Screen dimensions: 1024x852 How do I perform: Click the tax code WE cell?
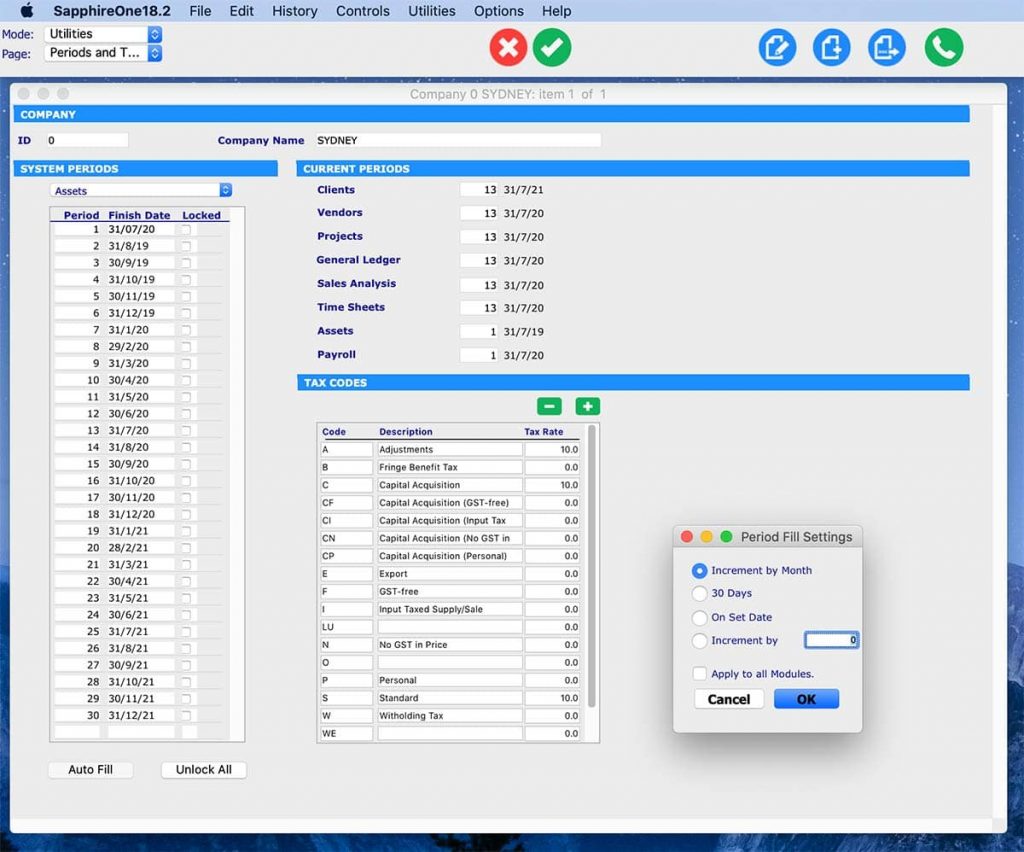click(x=346, y=734)
